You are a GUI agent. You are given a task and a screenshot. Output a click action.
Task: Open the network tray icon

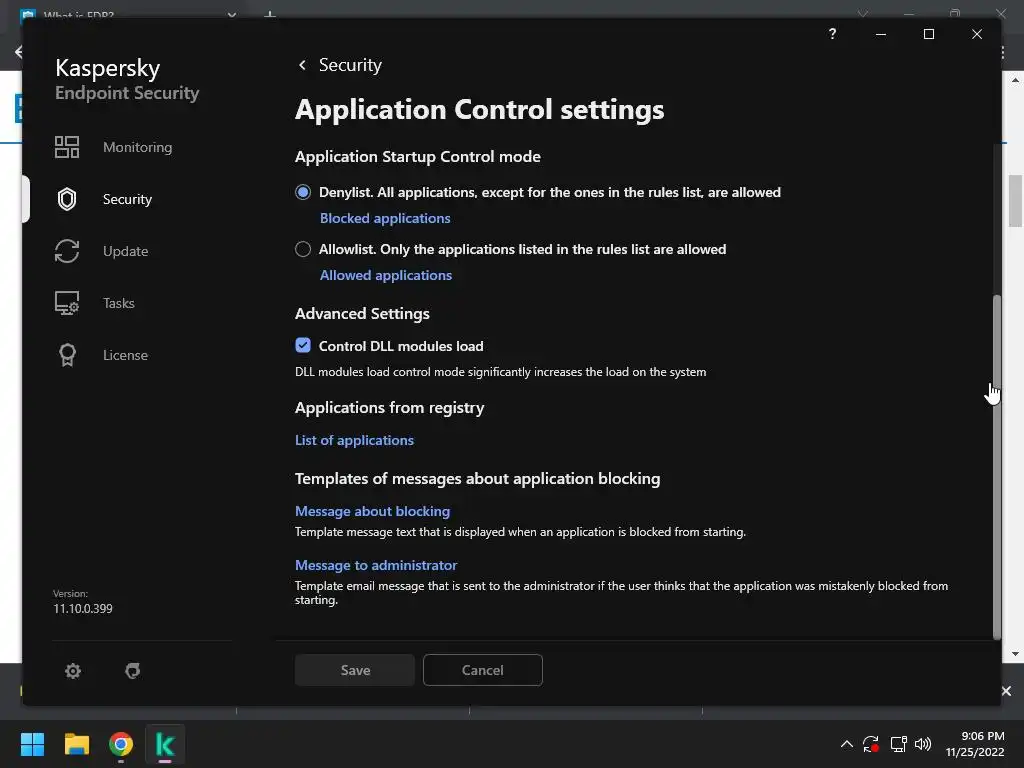coord(899,744)
